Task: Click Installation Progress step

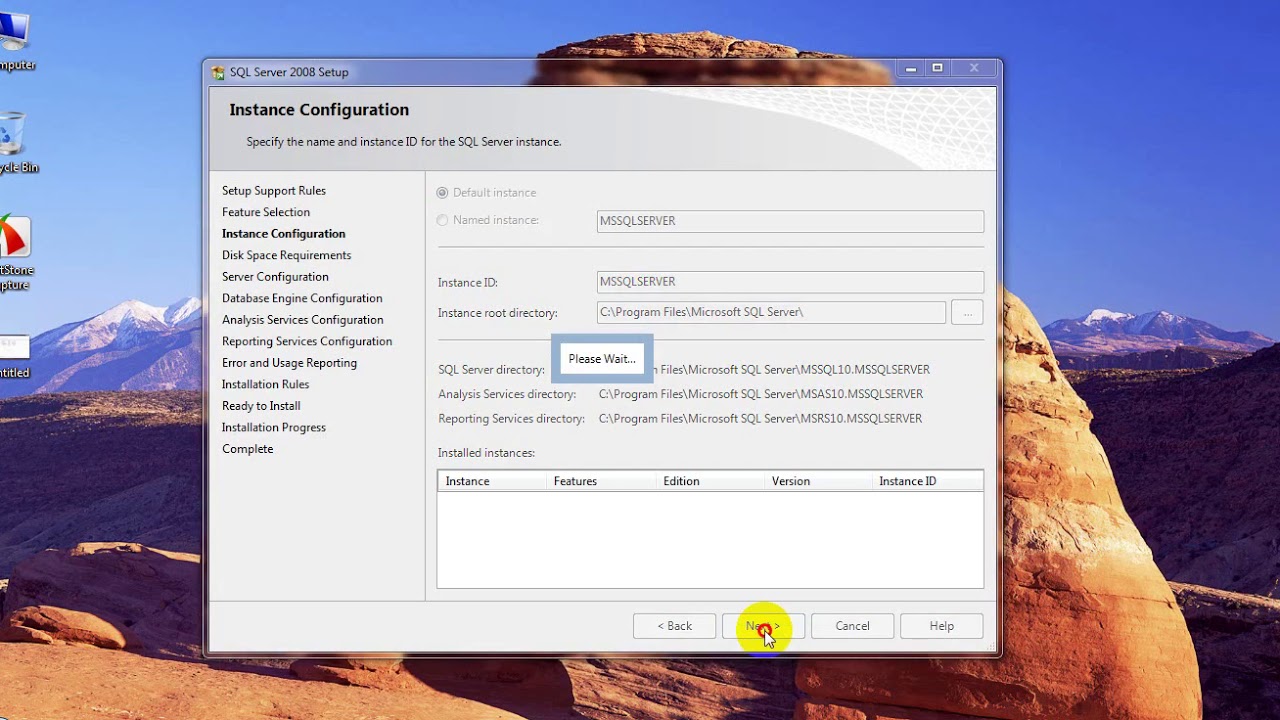Action: [274, 427]
